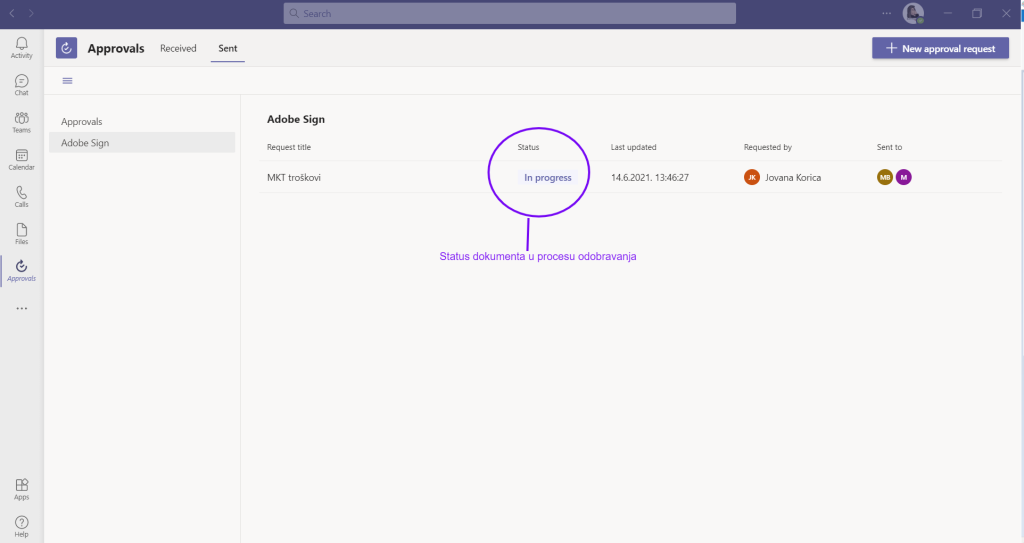Switch to the Sent tab
Viewport: 1024px width, 543px height.
(x=227, y=48)
